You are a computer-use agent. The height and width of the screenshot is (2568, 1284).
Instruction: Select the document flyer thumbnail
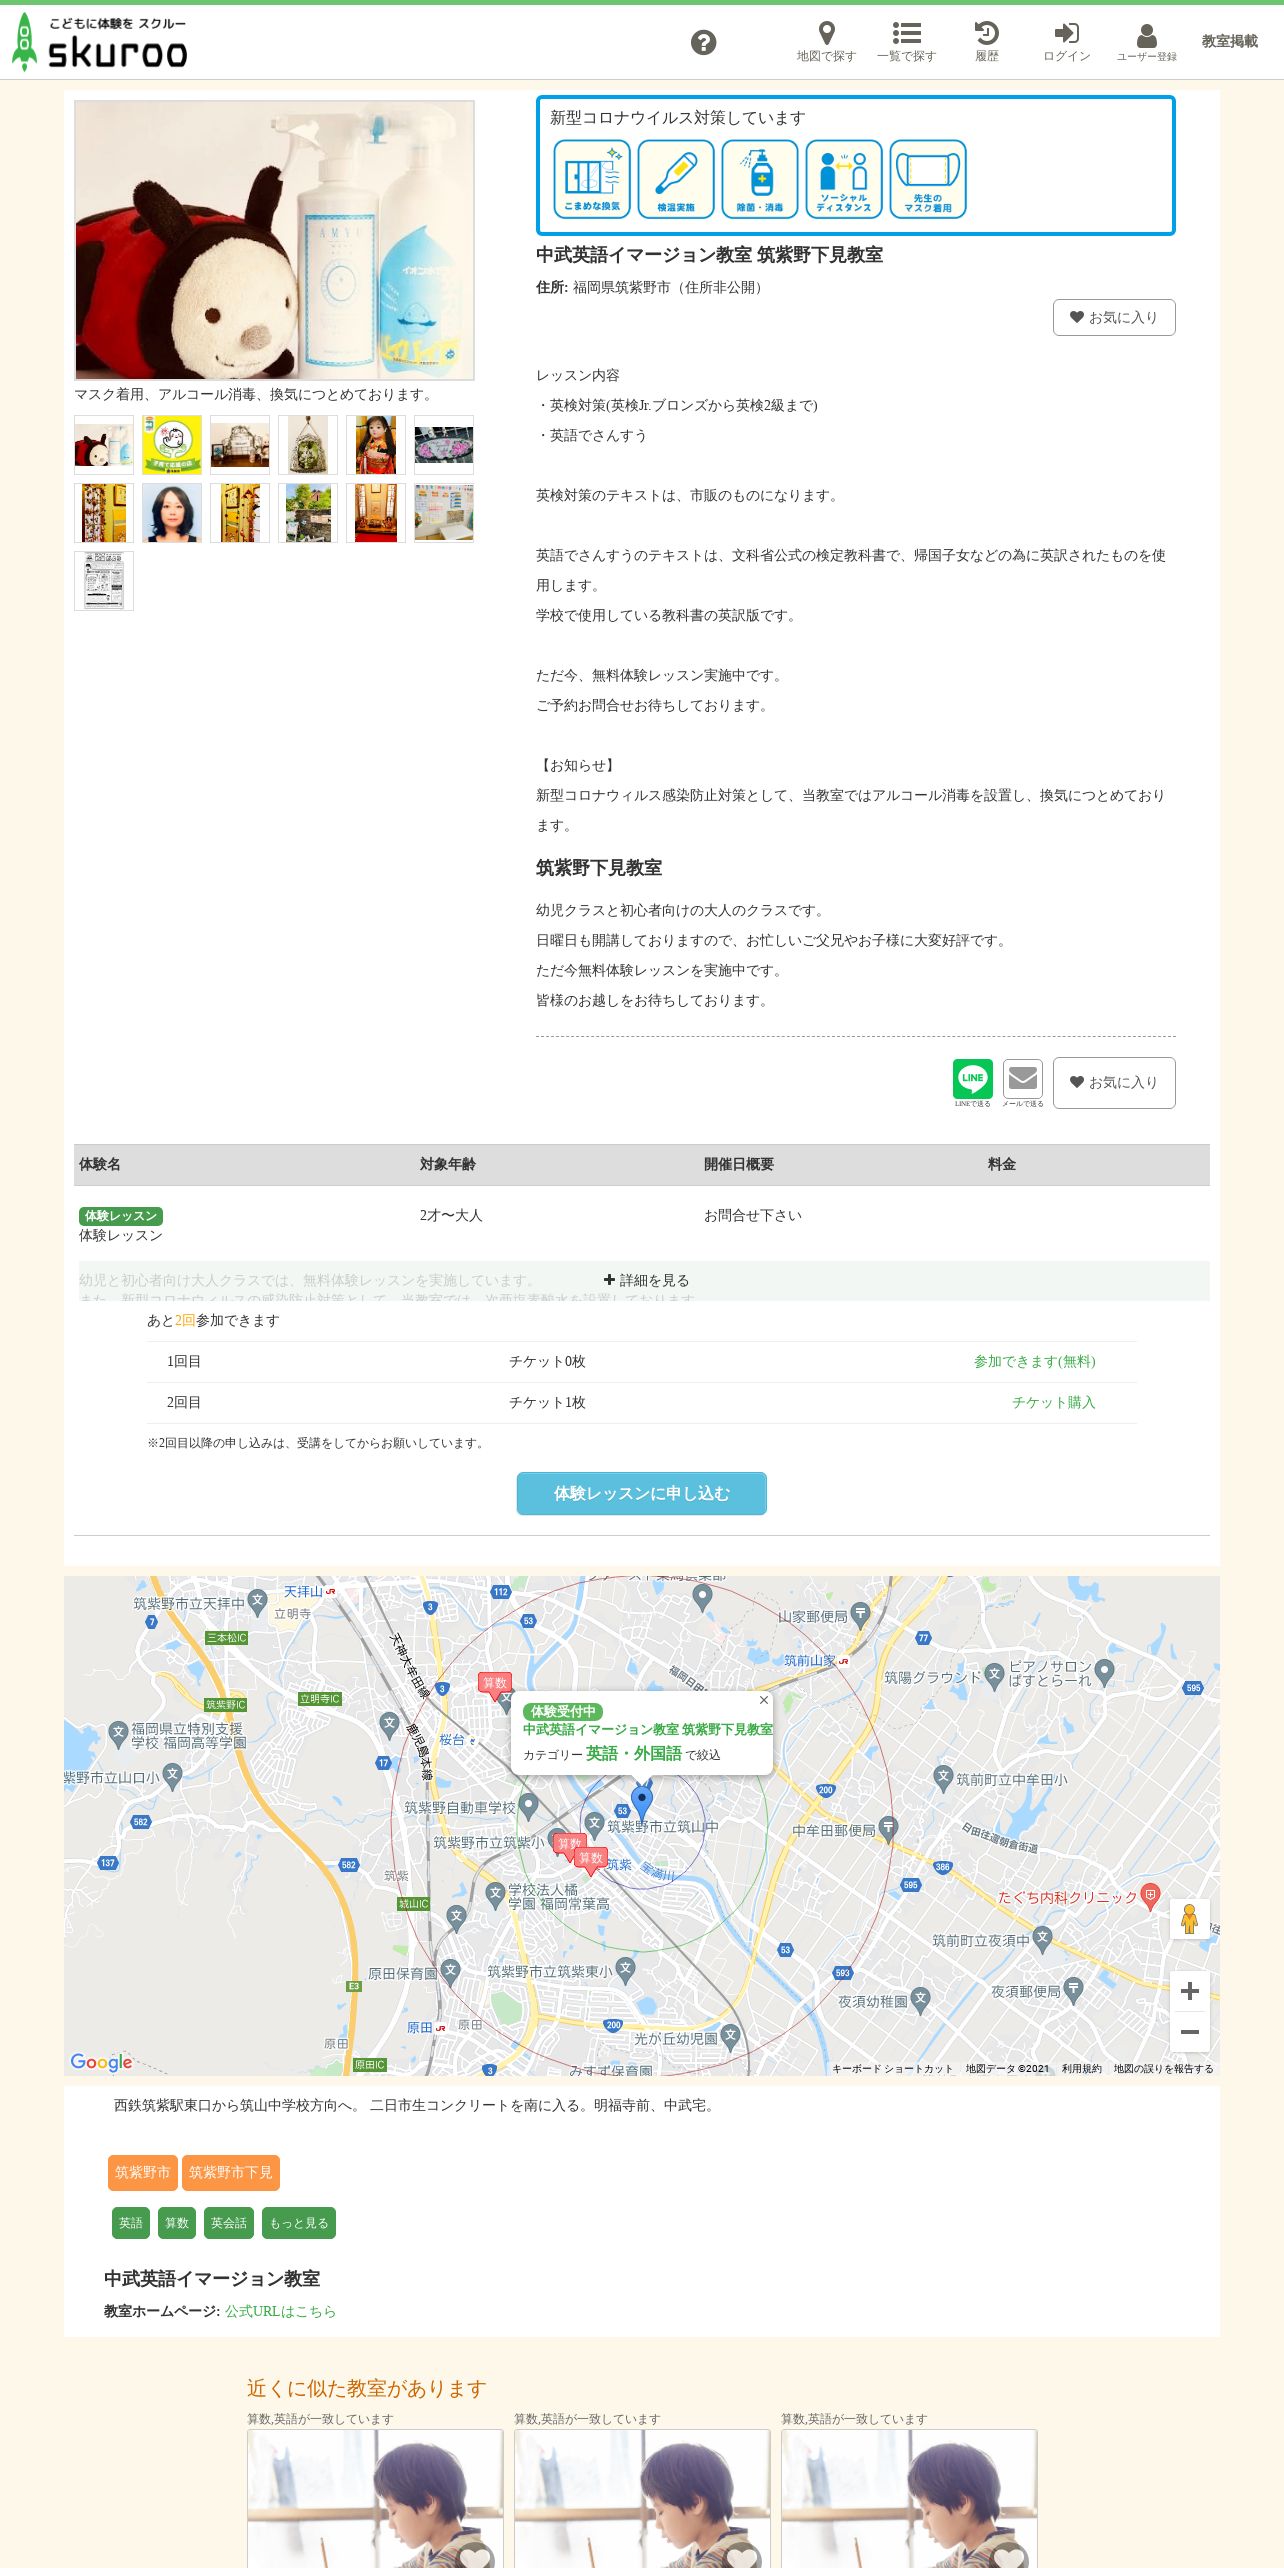(104, 581)
